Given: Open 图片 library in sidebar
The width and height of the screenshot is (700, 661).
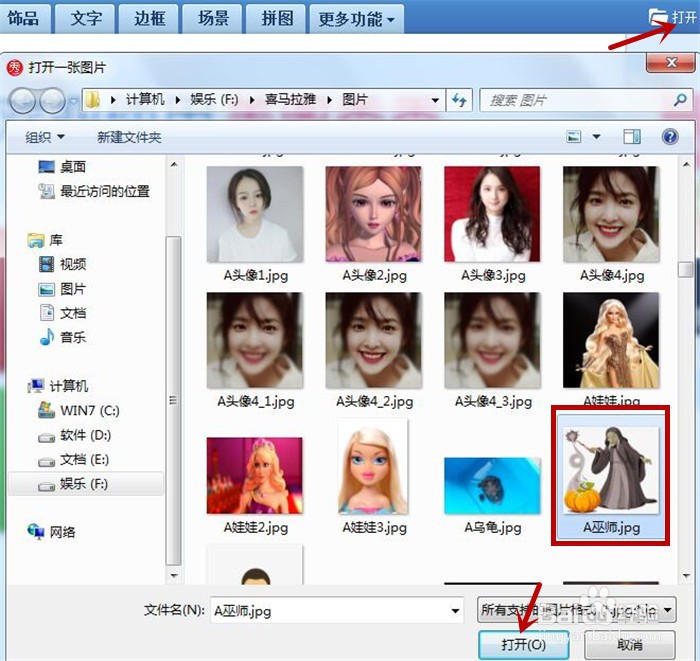Looking at the screenshot, I should point(62,289).
